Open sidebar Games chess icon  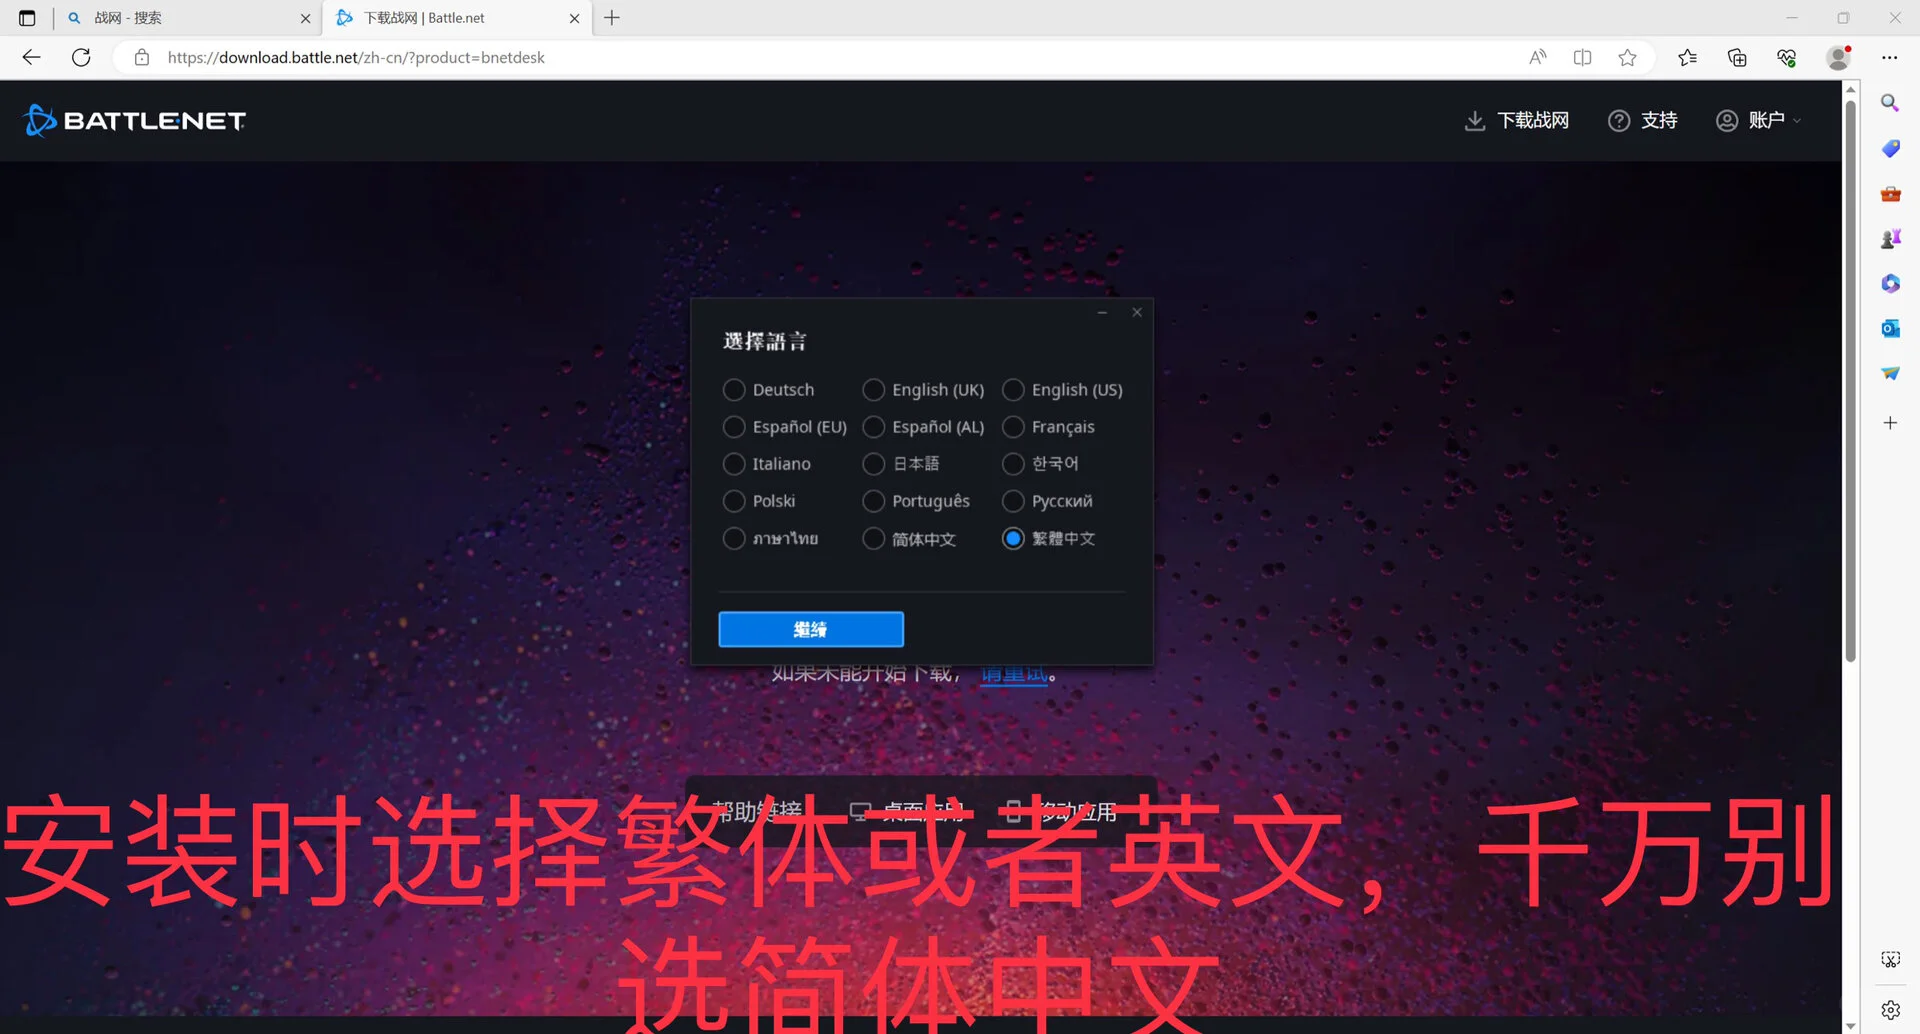1890,238
